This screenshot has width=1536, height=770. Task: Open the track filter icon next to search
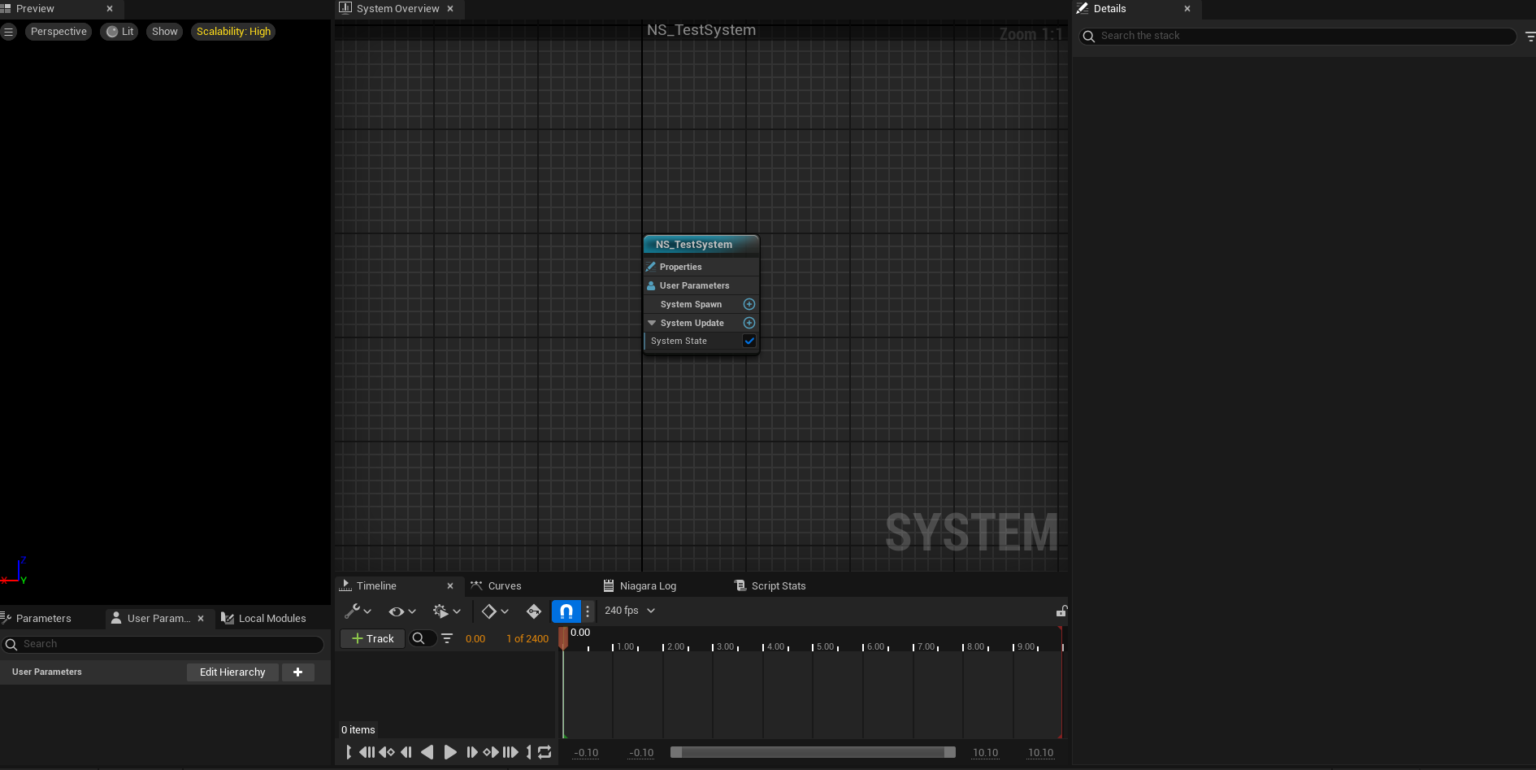coord(446,638)
